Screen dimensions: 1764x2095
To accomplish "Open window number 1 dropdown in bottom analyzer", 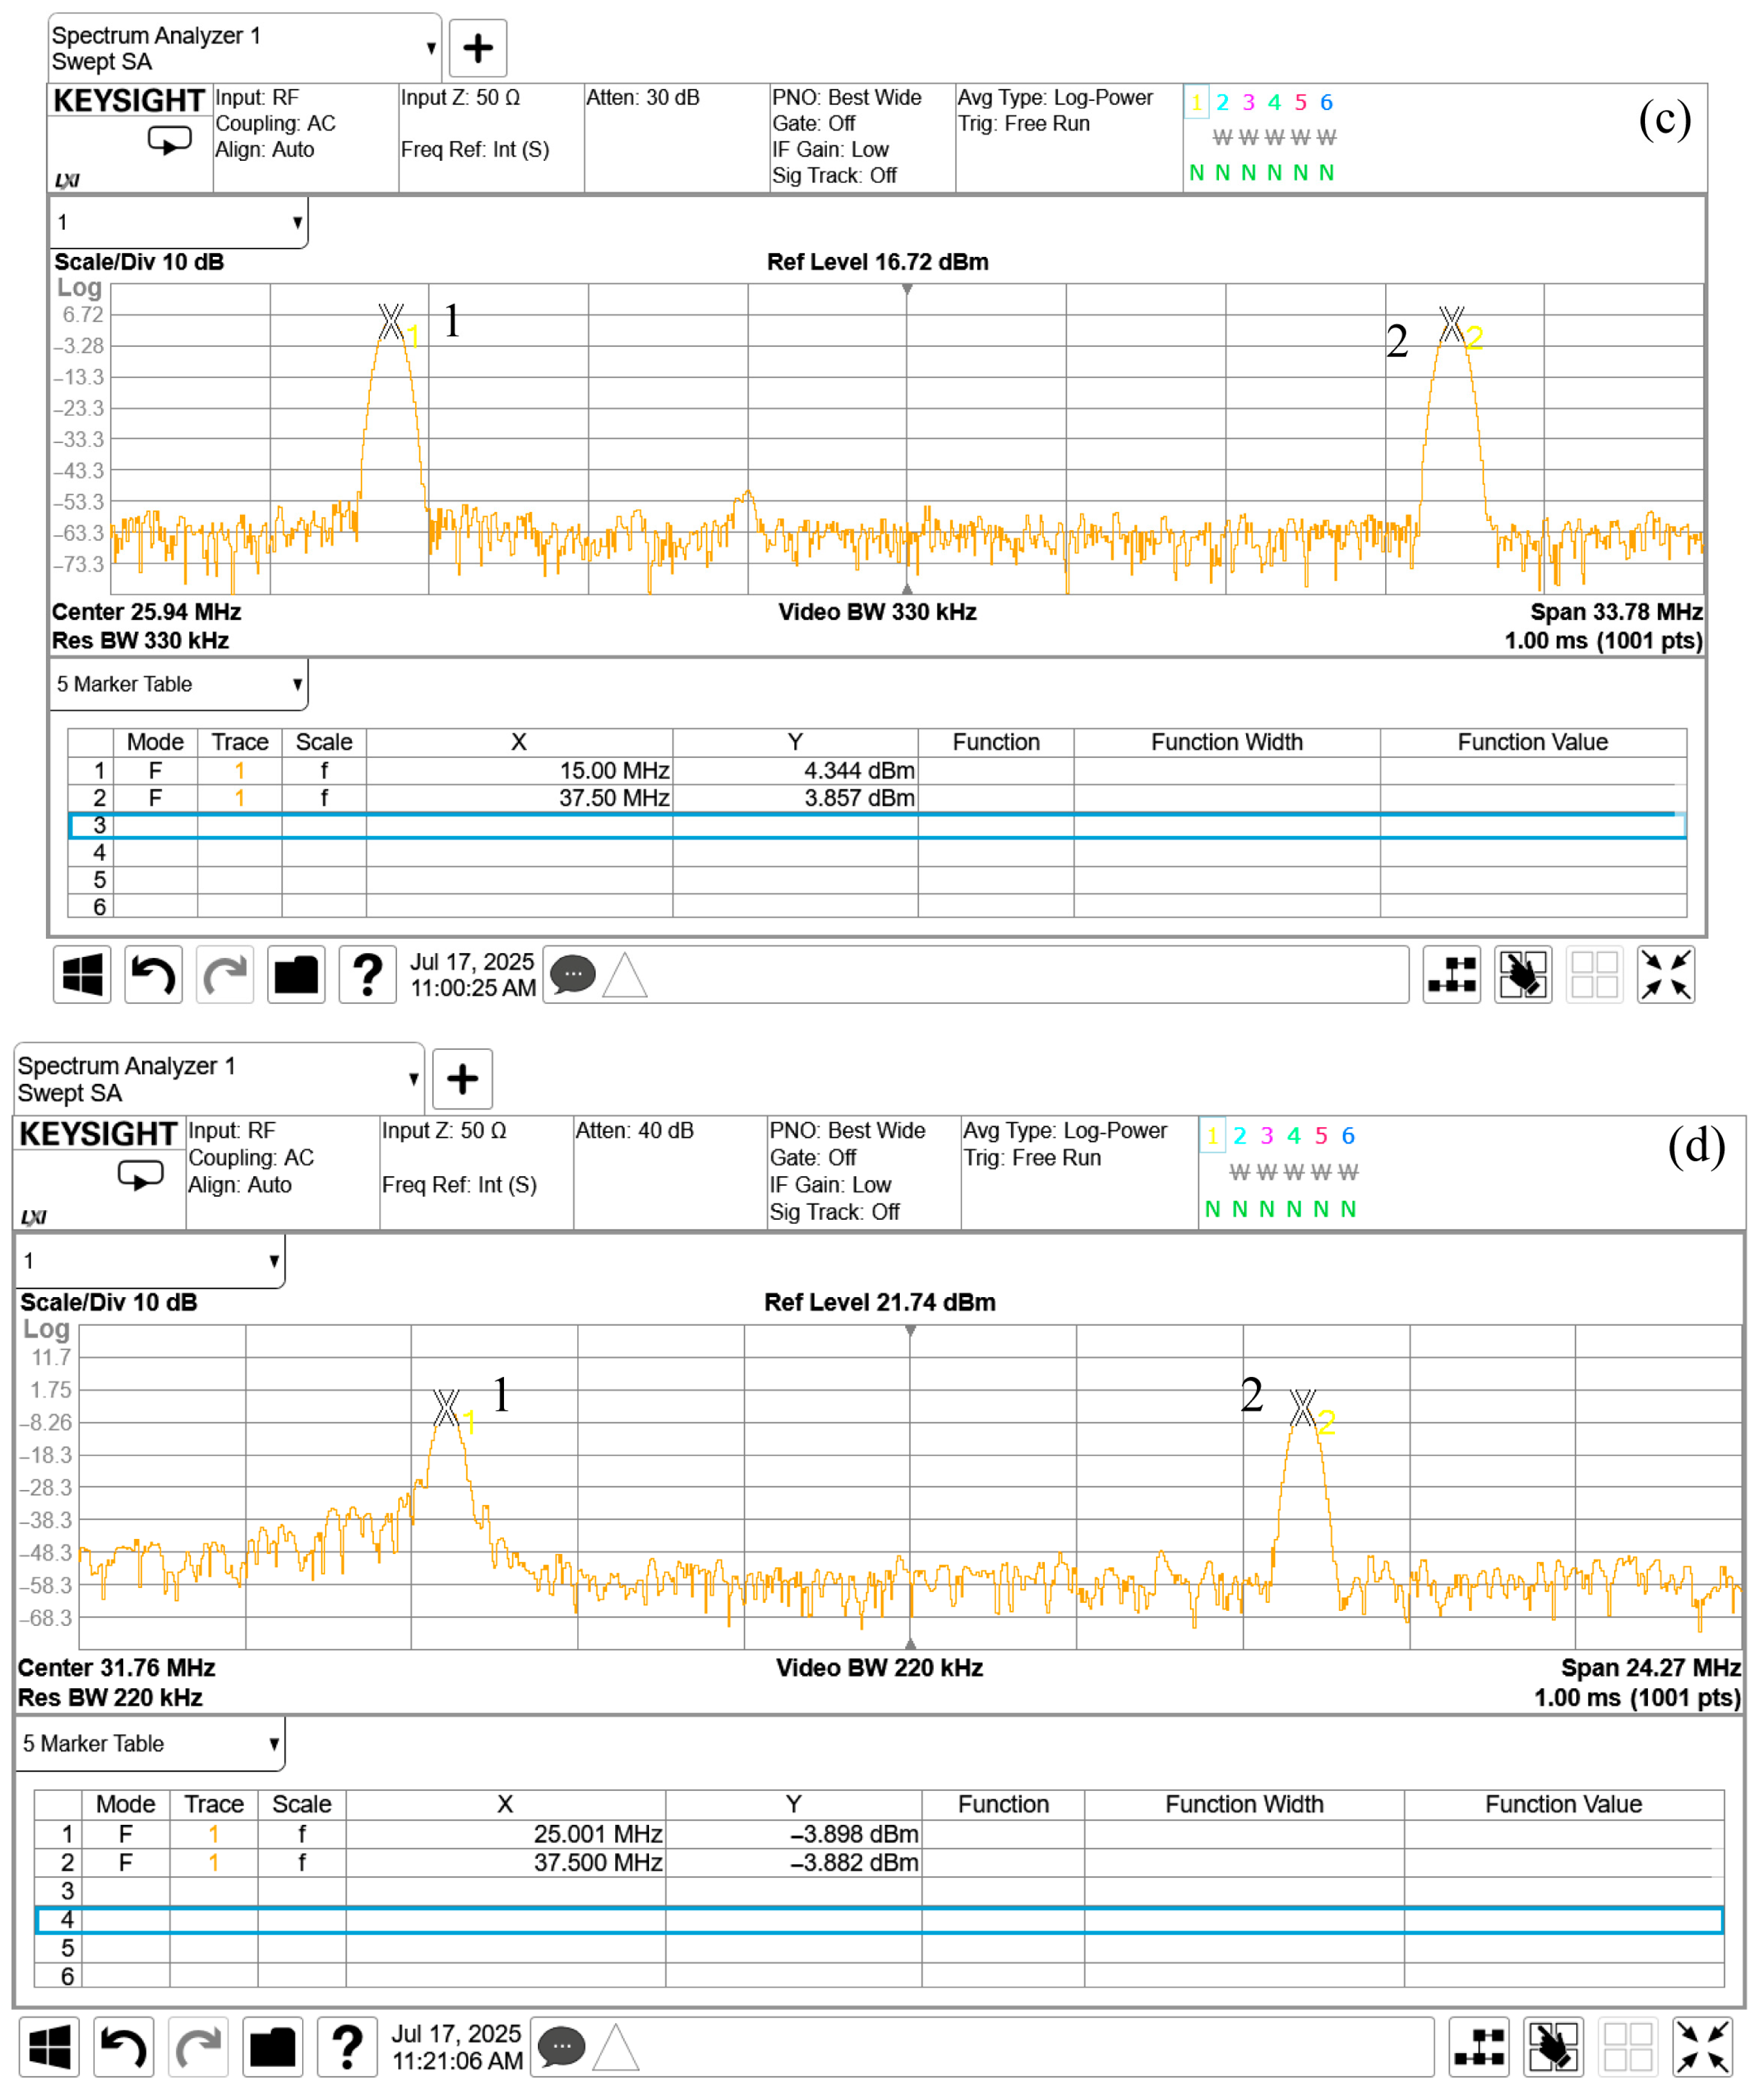I will click(150, 1260).
